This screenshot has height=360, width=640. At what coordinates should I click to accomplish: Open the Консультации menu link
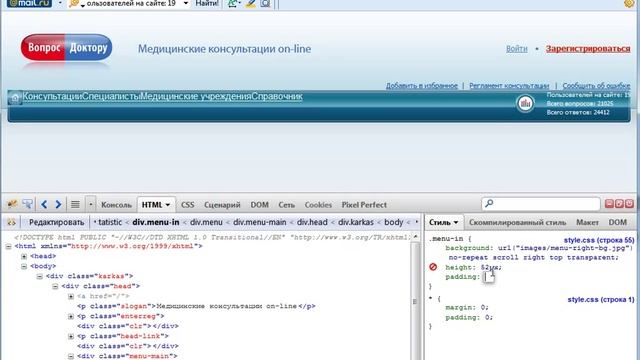click(52, 97)
